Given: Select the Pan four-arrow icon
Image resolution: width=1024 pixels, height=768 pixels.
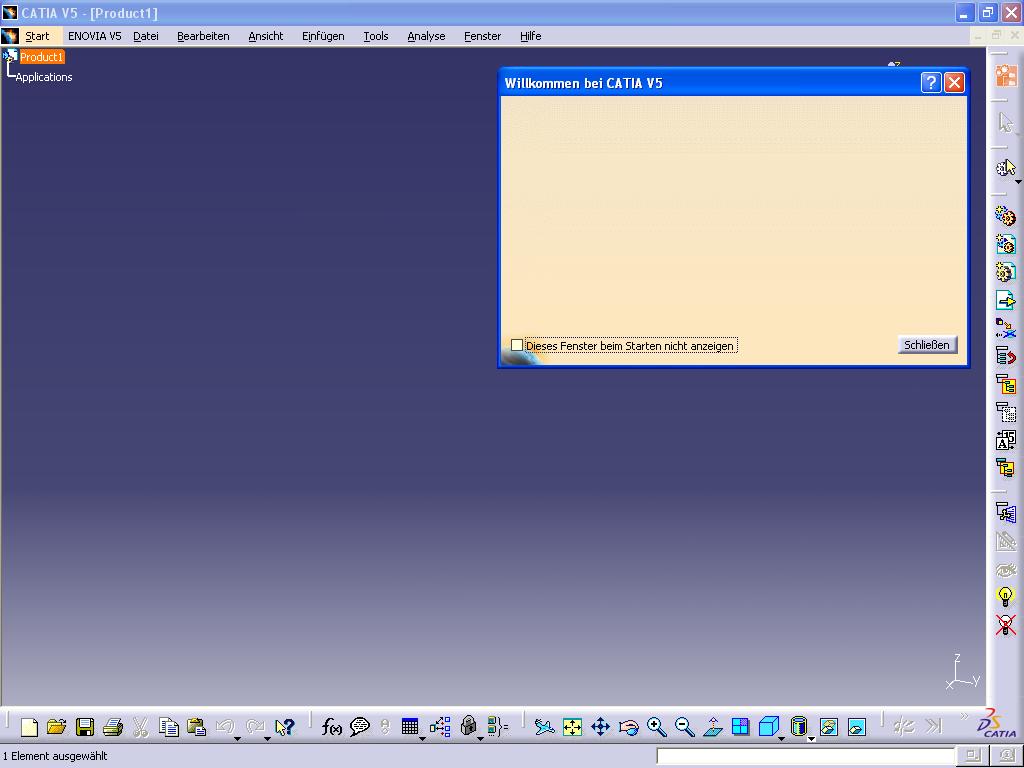Looking at the screenshot, I should tap(600, 727).
